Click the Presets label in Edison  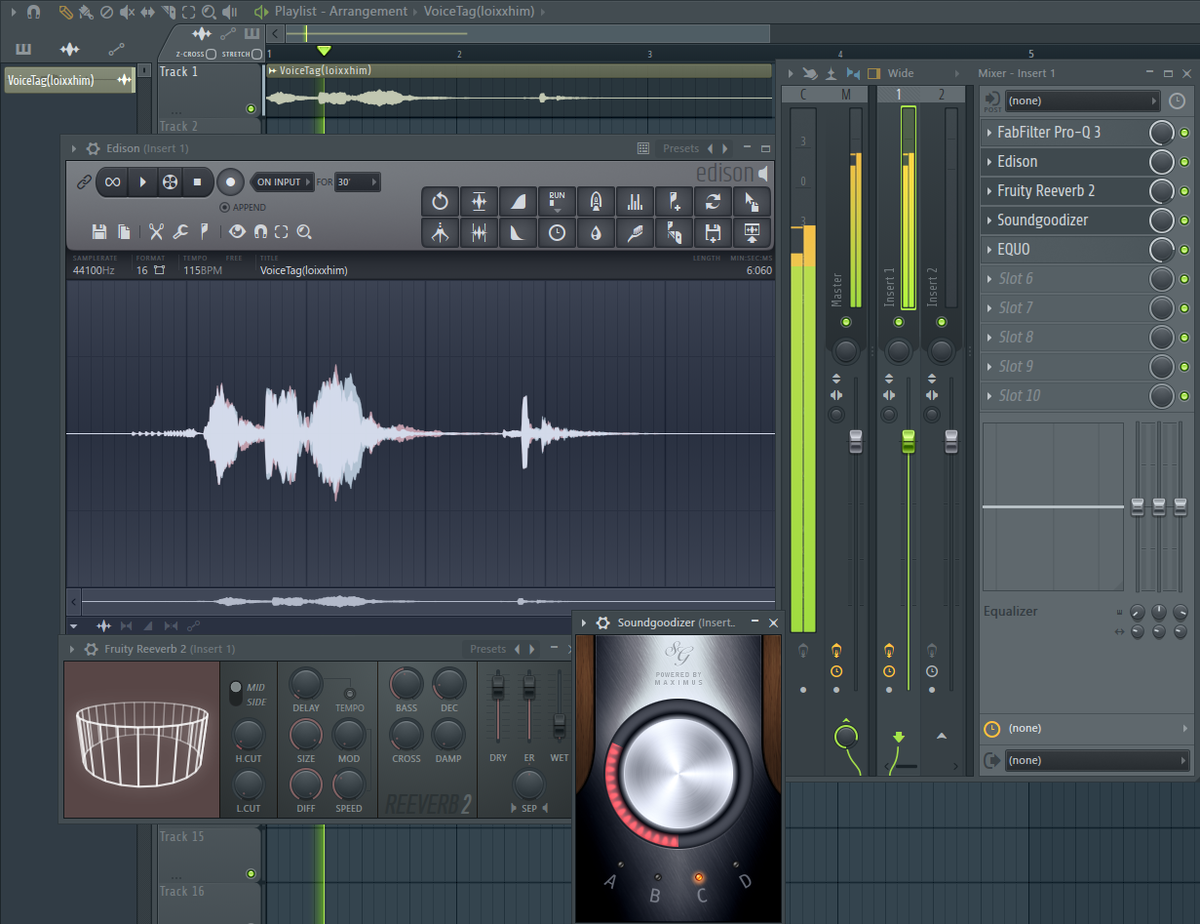(x=681, y=149)
